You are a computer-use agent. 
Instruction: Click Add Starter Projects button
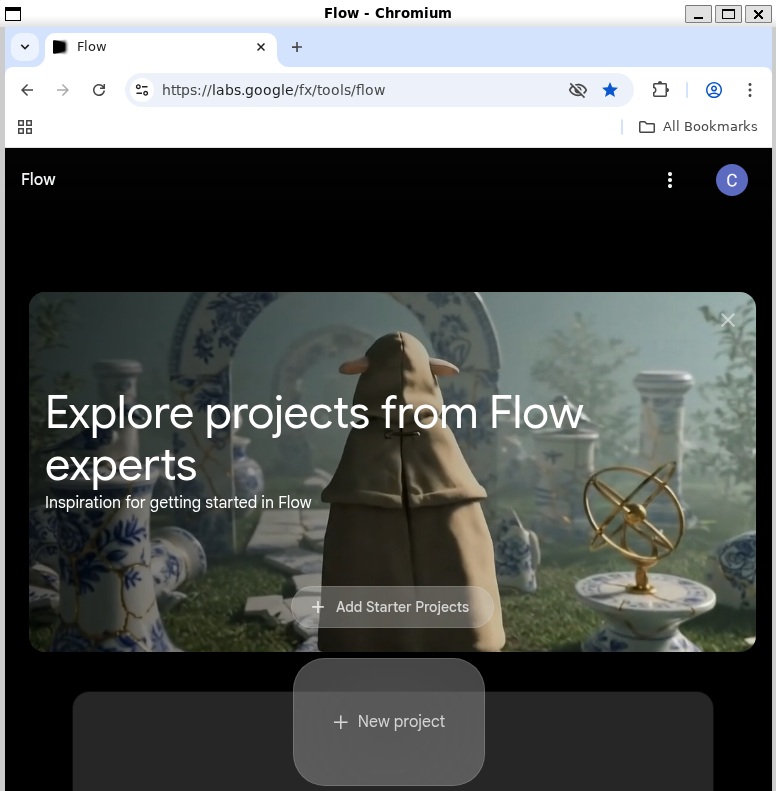(392, 607)
